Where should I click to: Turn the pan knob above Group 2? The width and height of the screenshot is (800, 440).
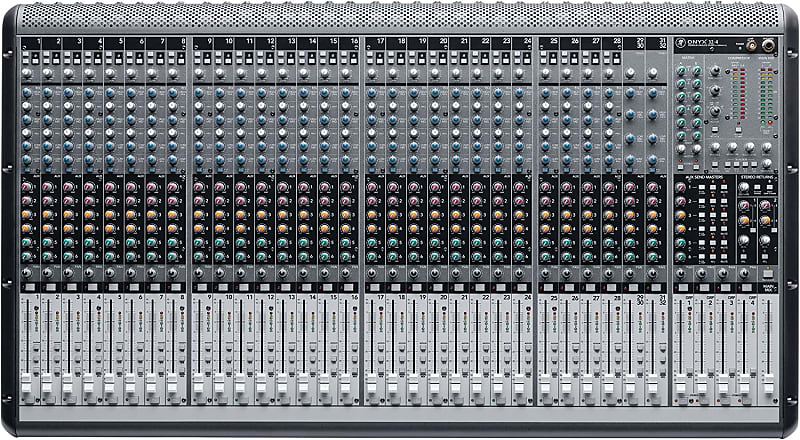tap(702, 273)
